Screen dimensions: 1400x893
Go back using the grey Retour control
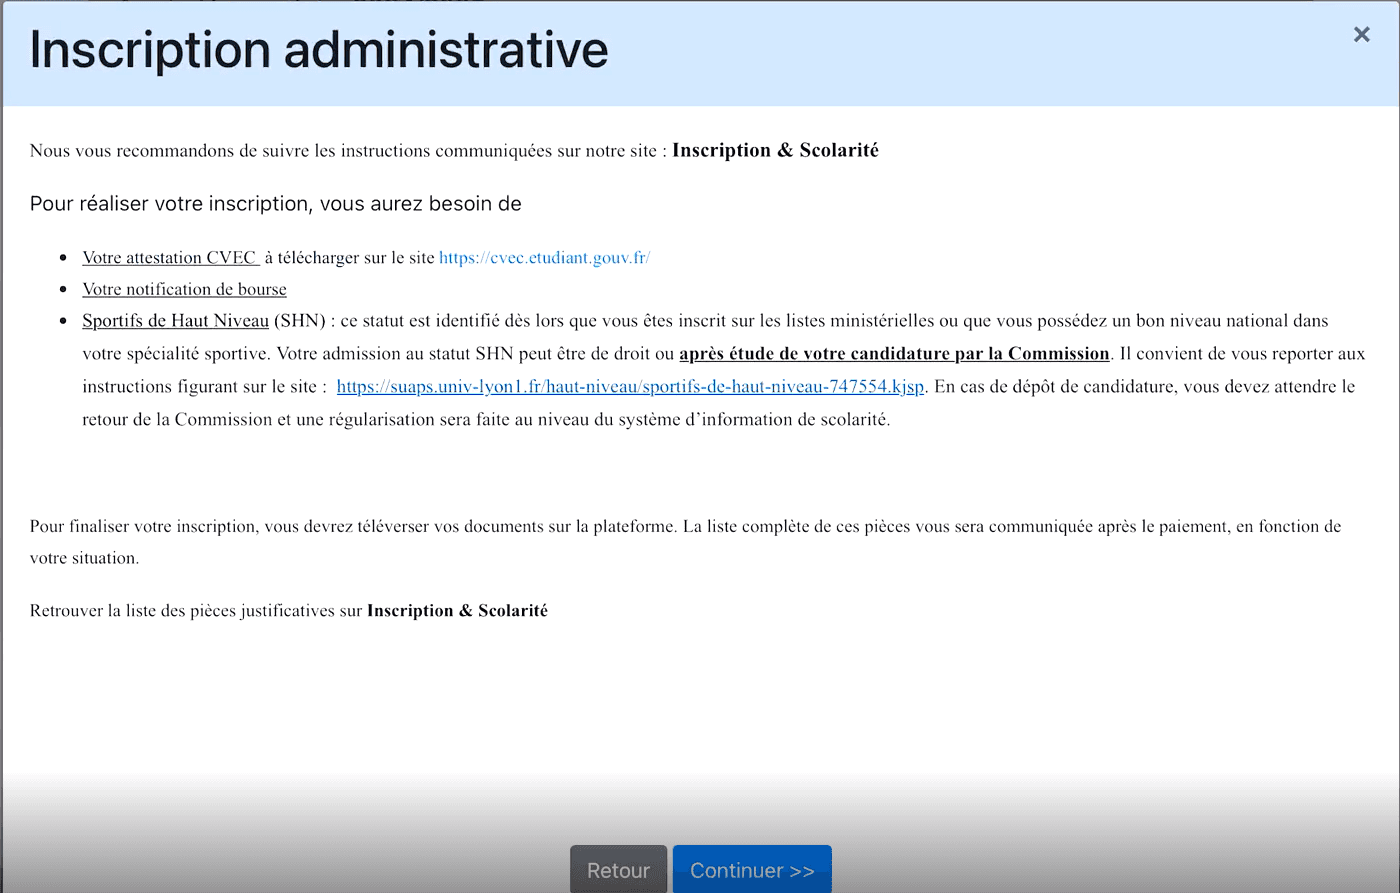pyautogui.click(x=618, y=869)
